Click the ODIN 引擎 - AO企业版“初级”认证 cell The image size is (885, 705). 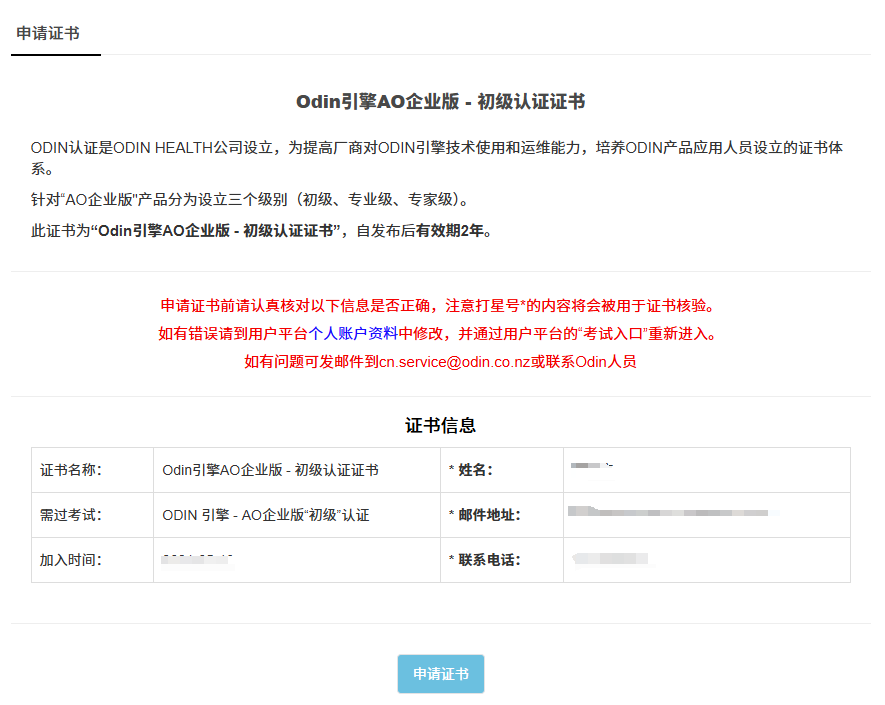click(297, 515)
